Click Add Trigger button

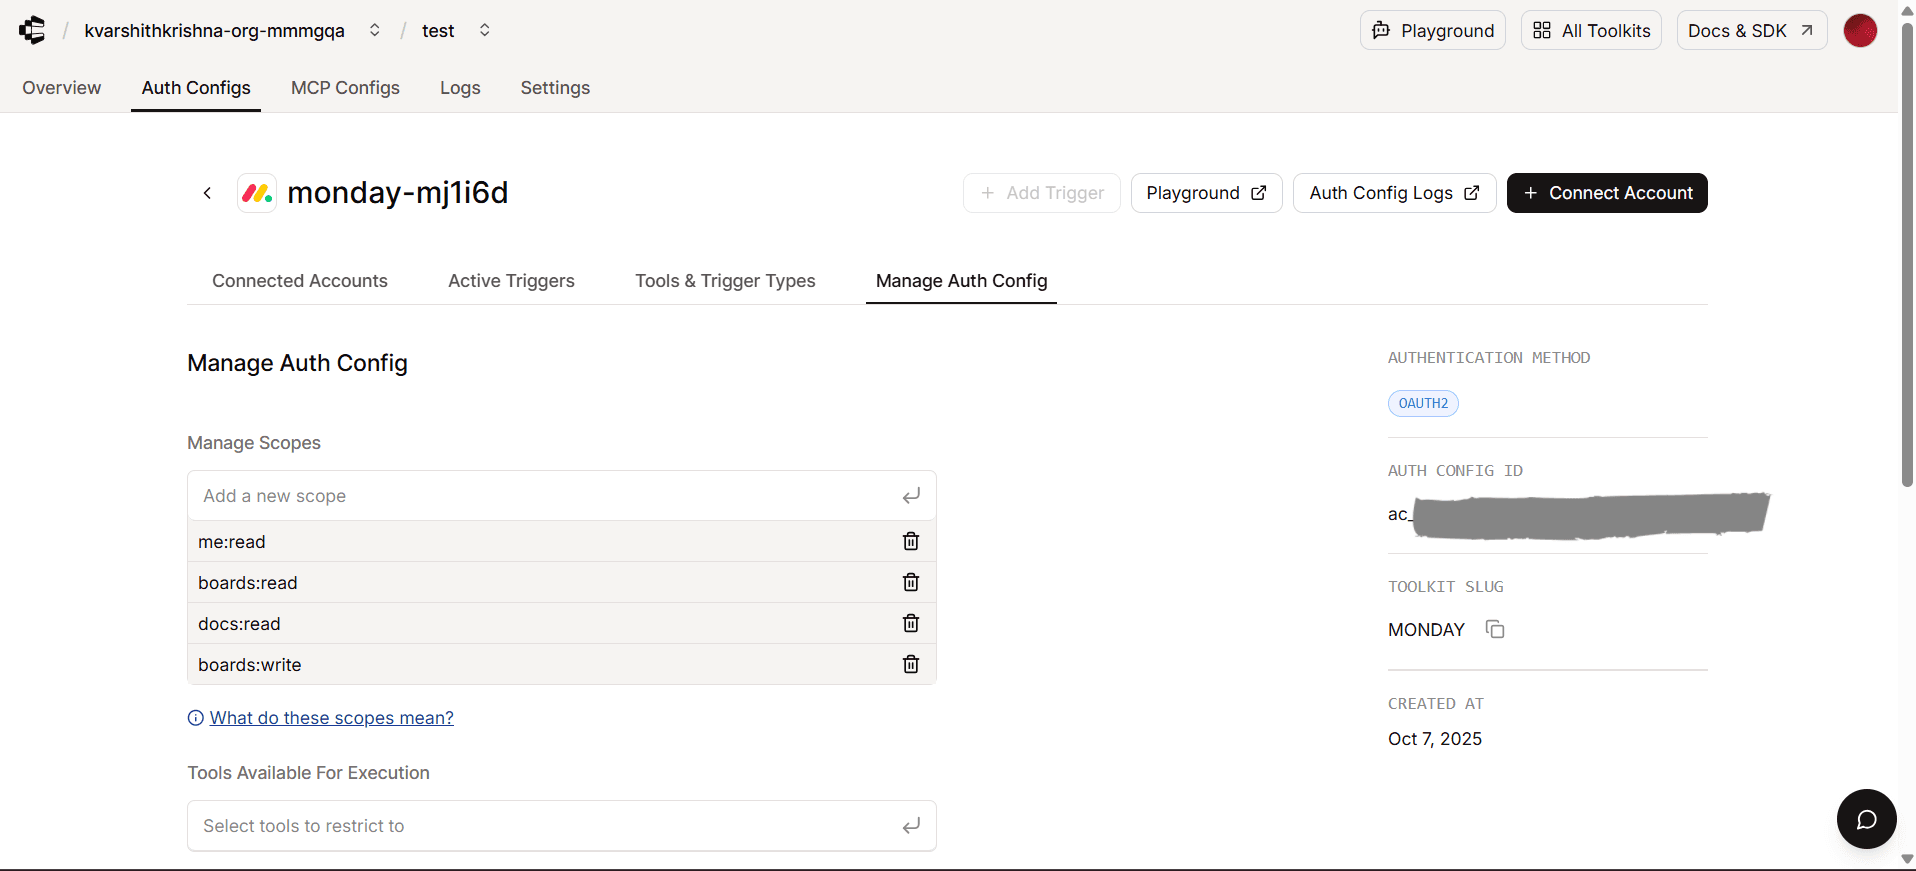(x=1041, y=193)
